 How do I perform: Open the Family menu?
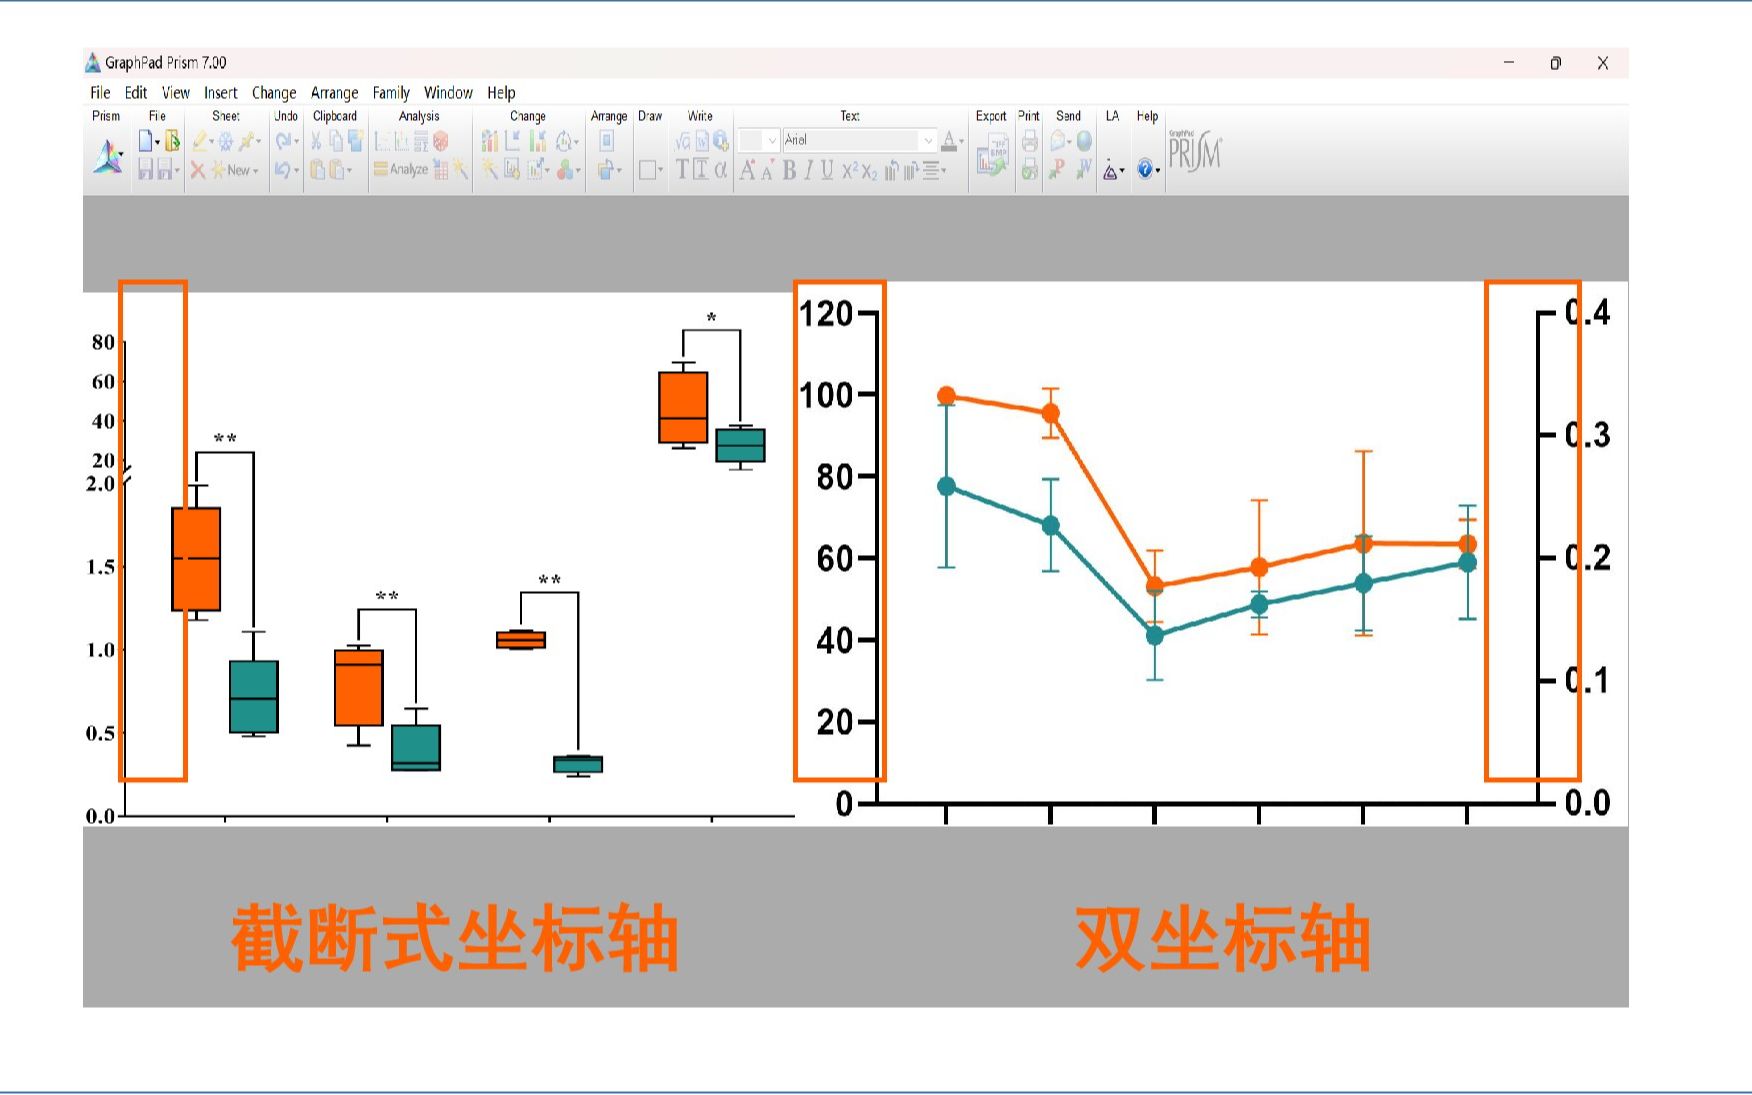tap(392, 93)
